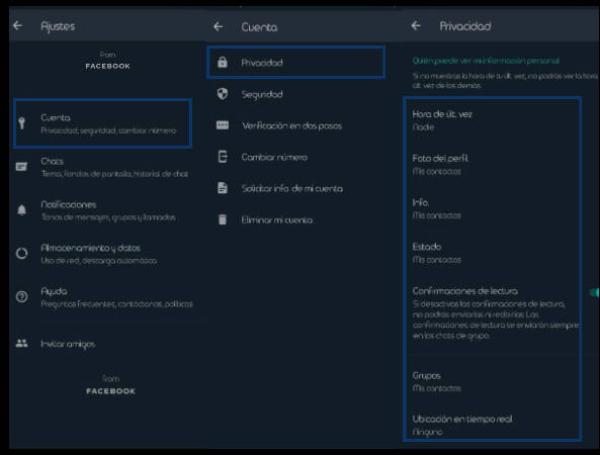The image size is (600, 455).
Task: Open Seguridad in the Cuenta screen
Action: 296,94
